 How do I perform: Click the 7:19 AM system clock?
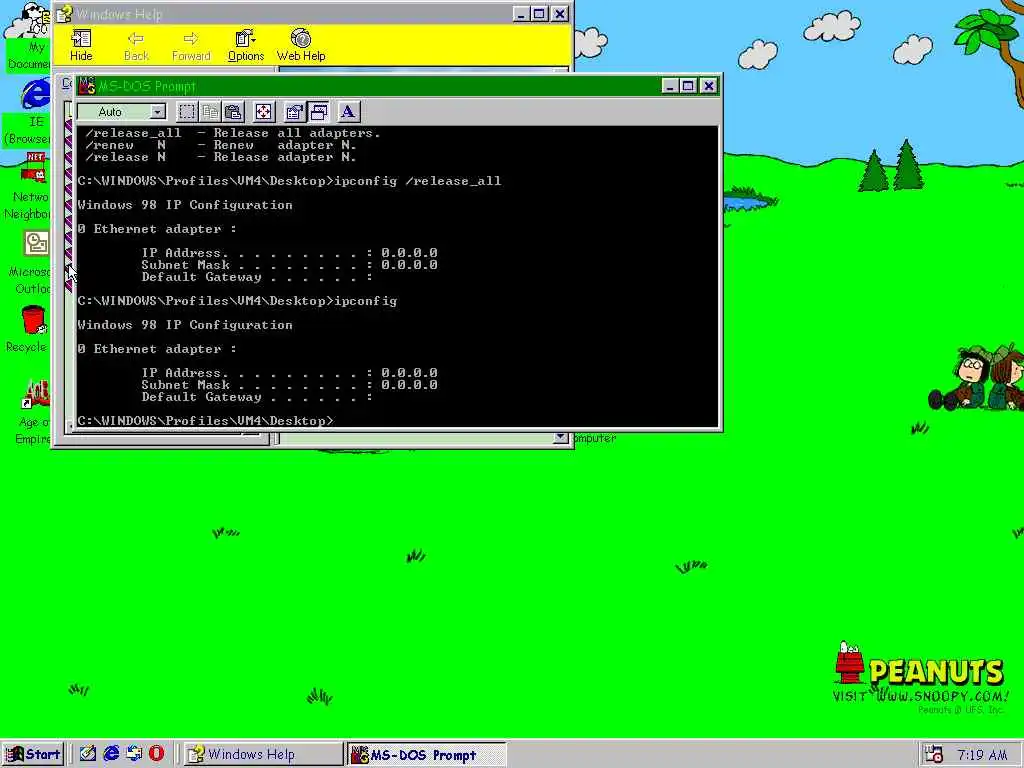[982, 755]
